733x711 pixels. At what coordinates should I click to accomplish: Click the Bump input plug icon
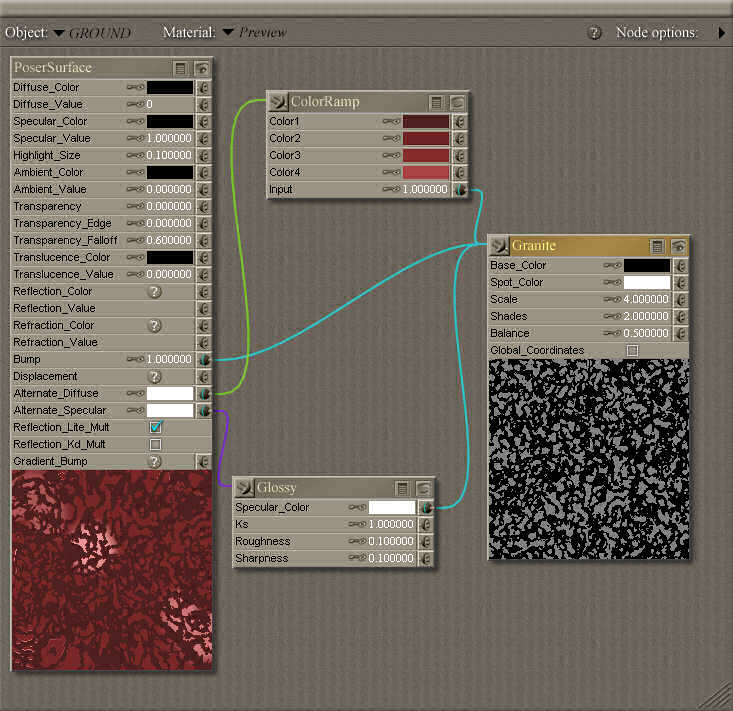(204, 360)
